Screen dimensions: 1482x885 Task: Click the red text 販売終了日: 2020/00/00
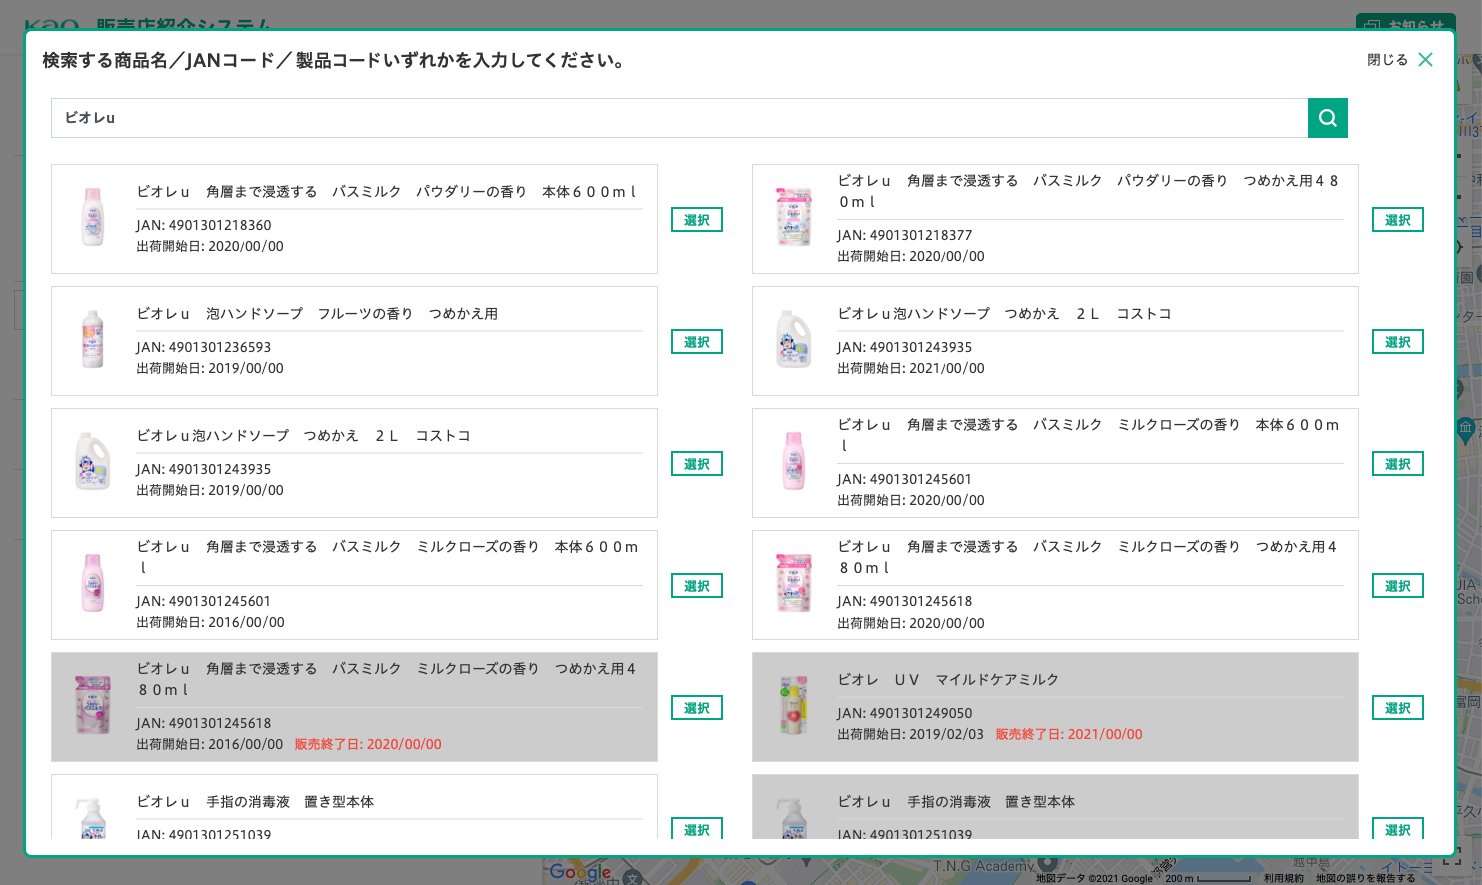[x=368, y=744]
